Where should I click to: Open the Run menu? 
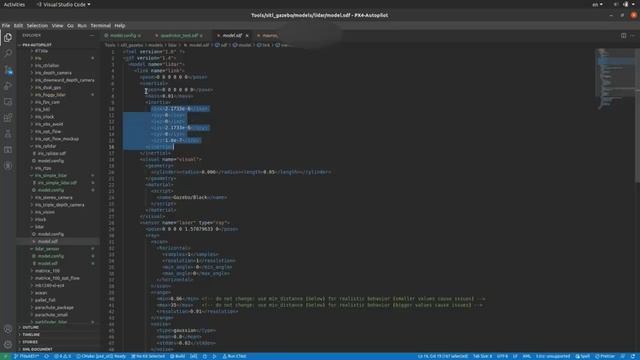click(82, 25)
